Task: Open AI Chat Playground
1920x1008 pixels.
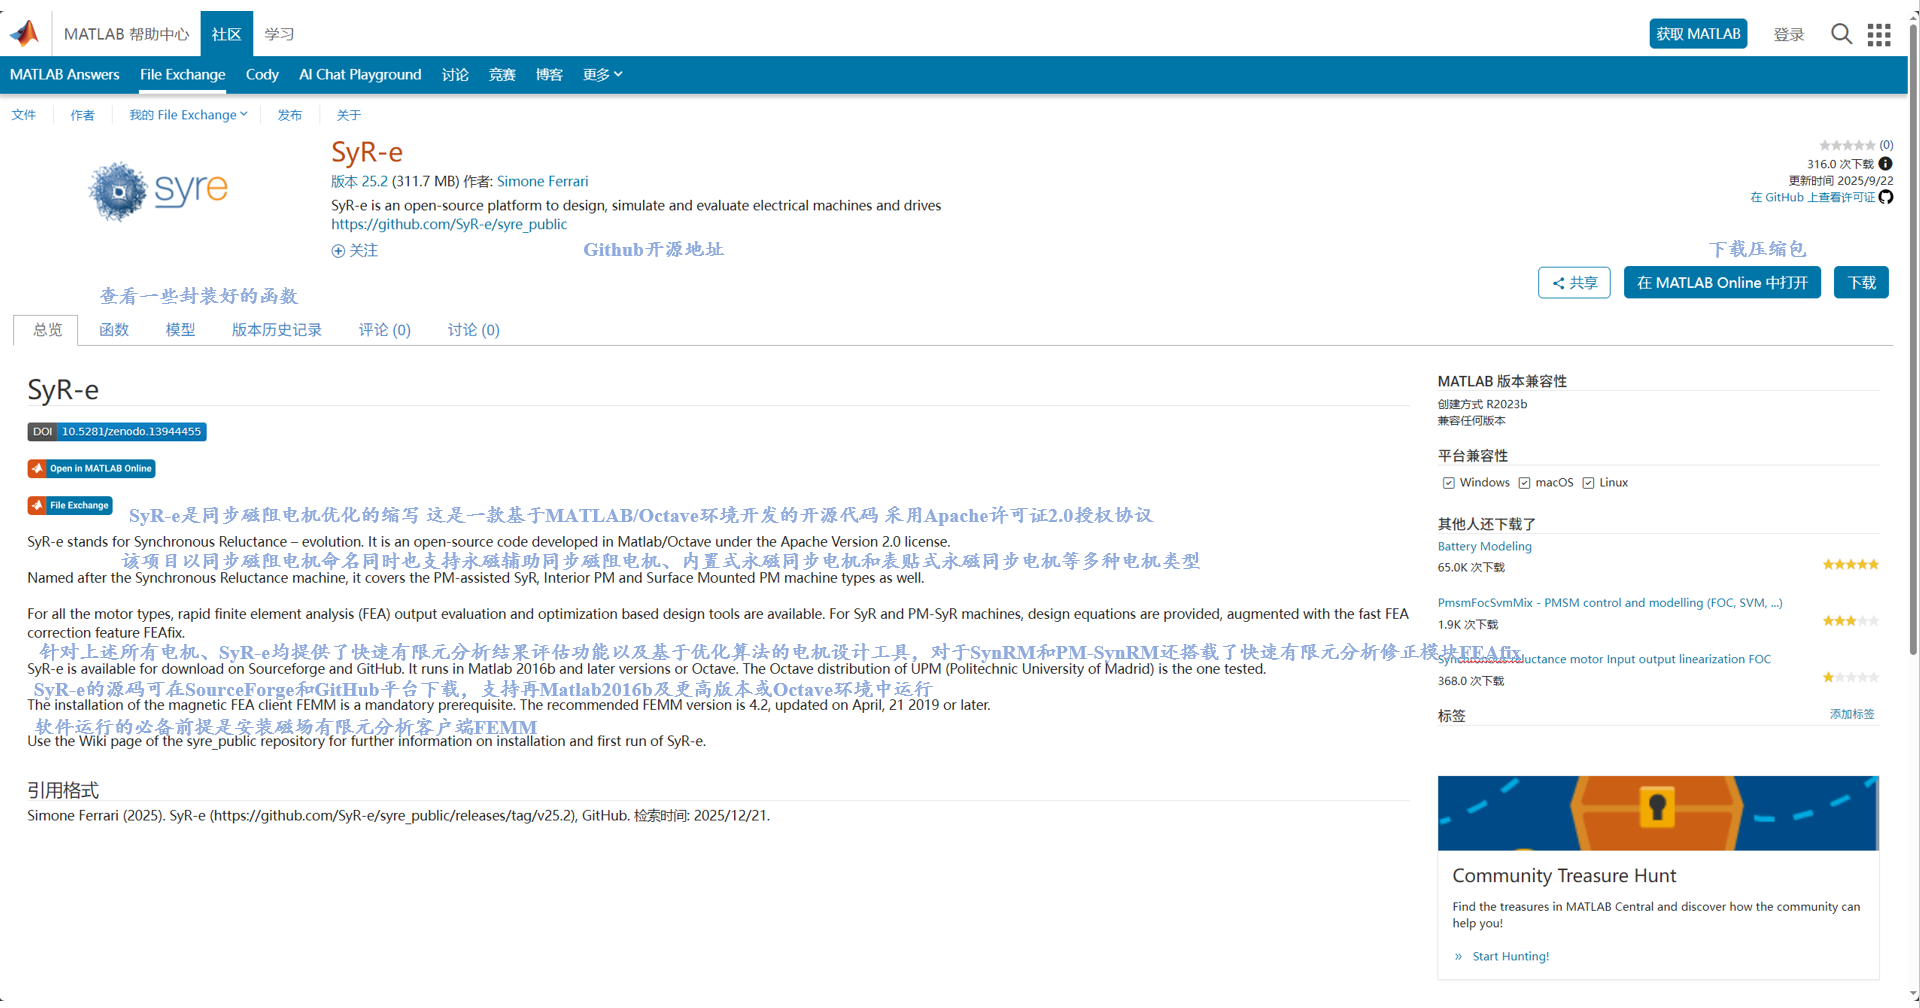Action: point(360,75)
